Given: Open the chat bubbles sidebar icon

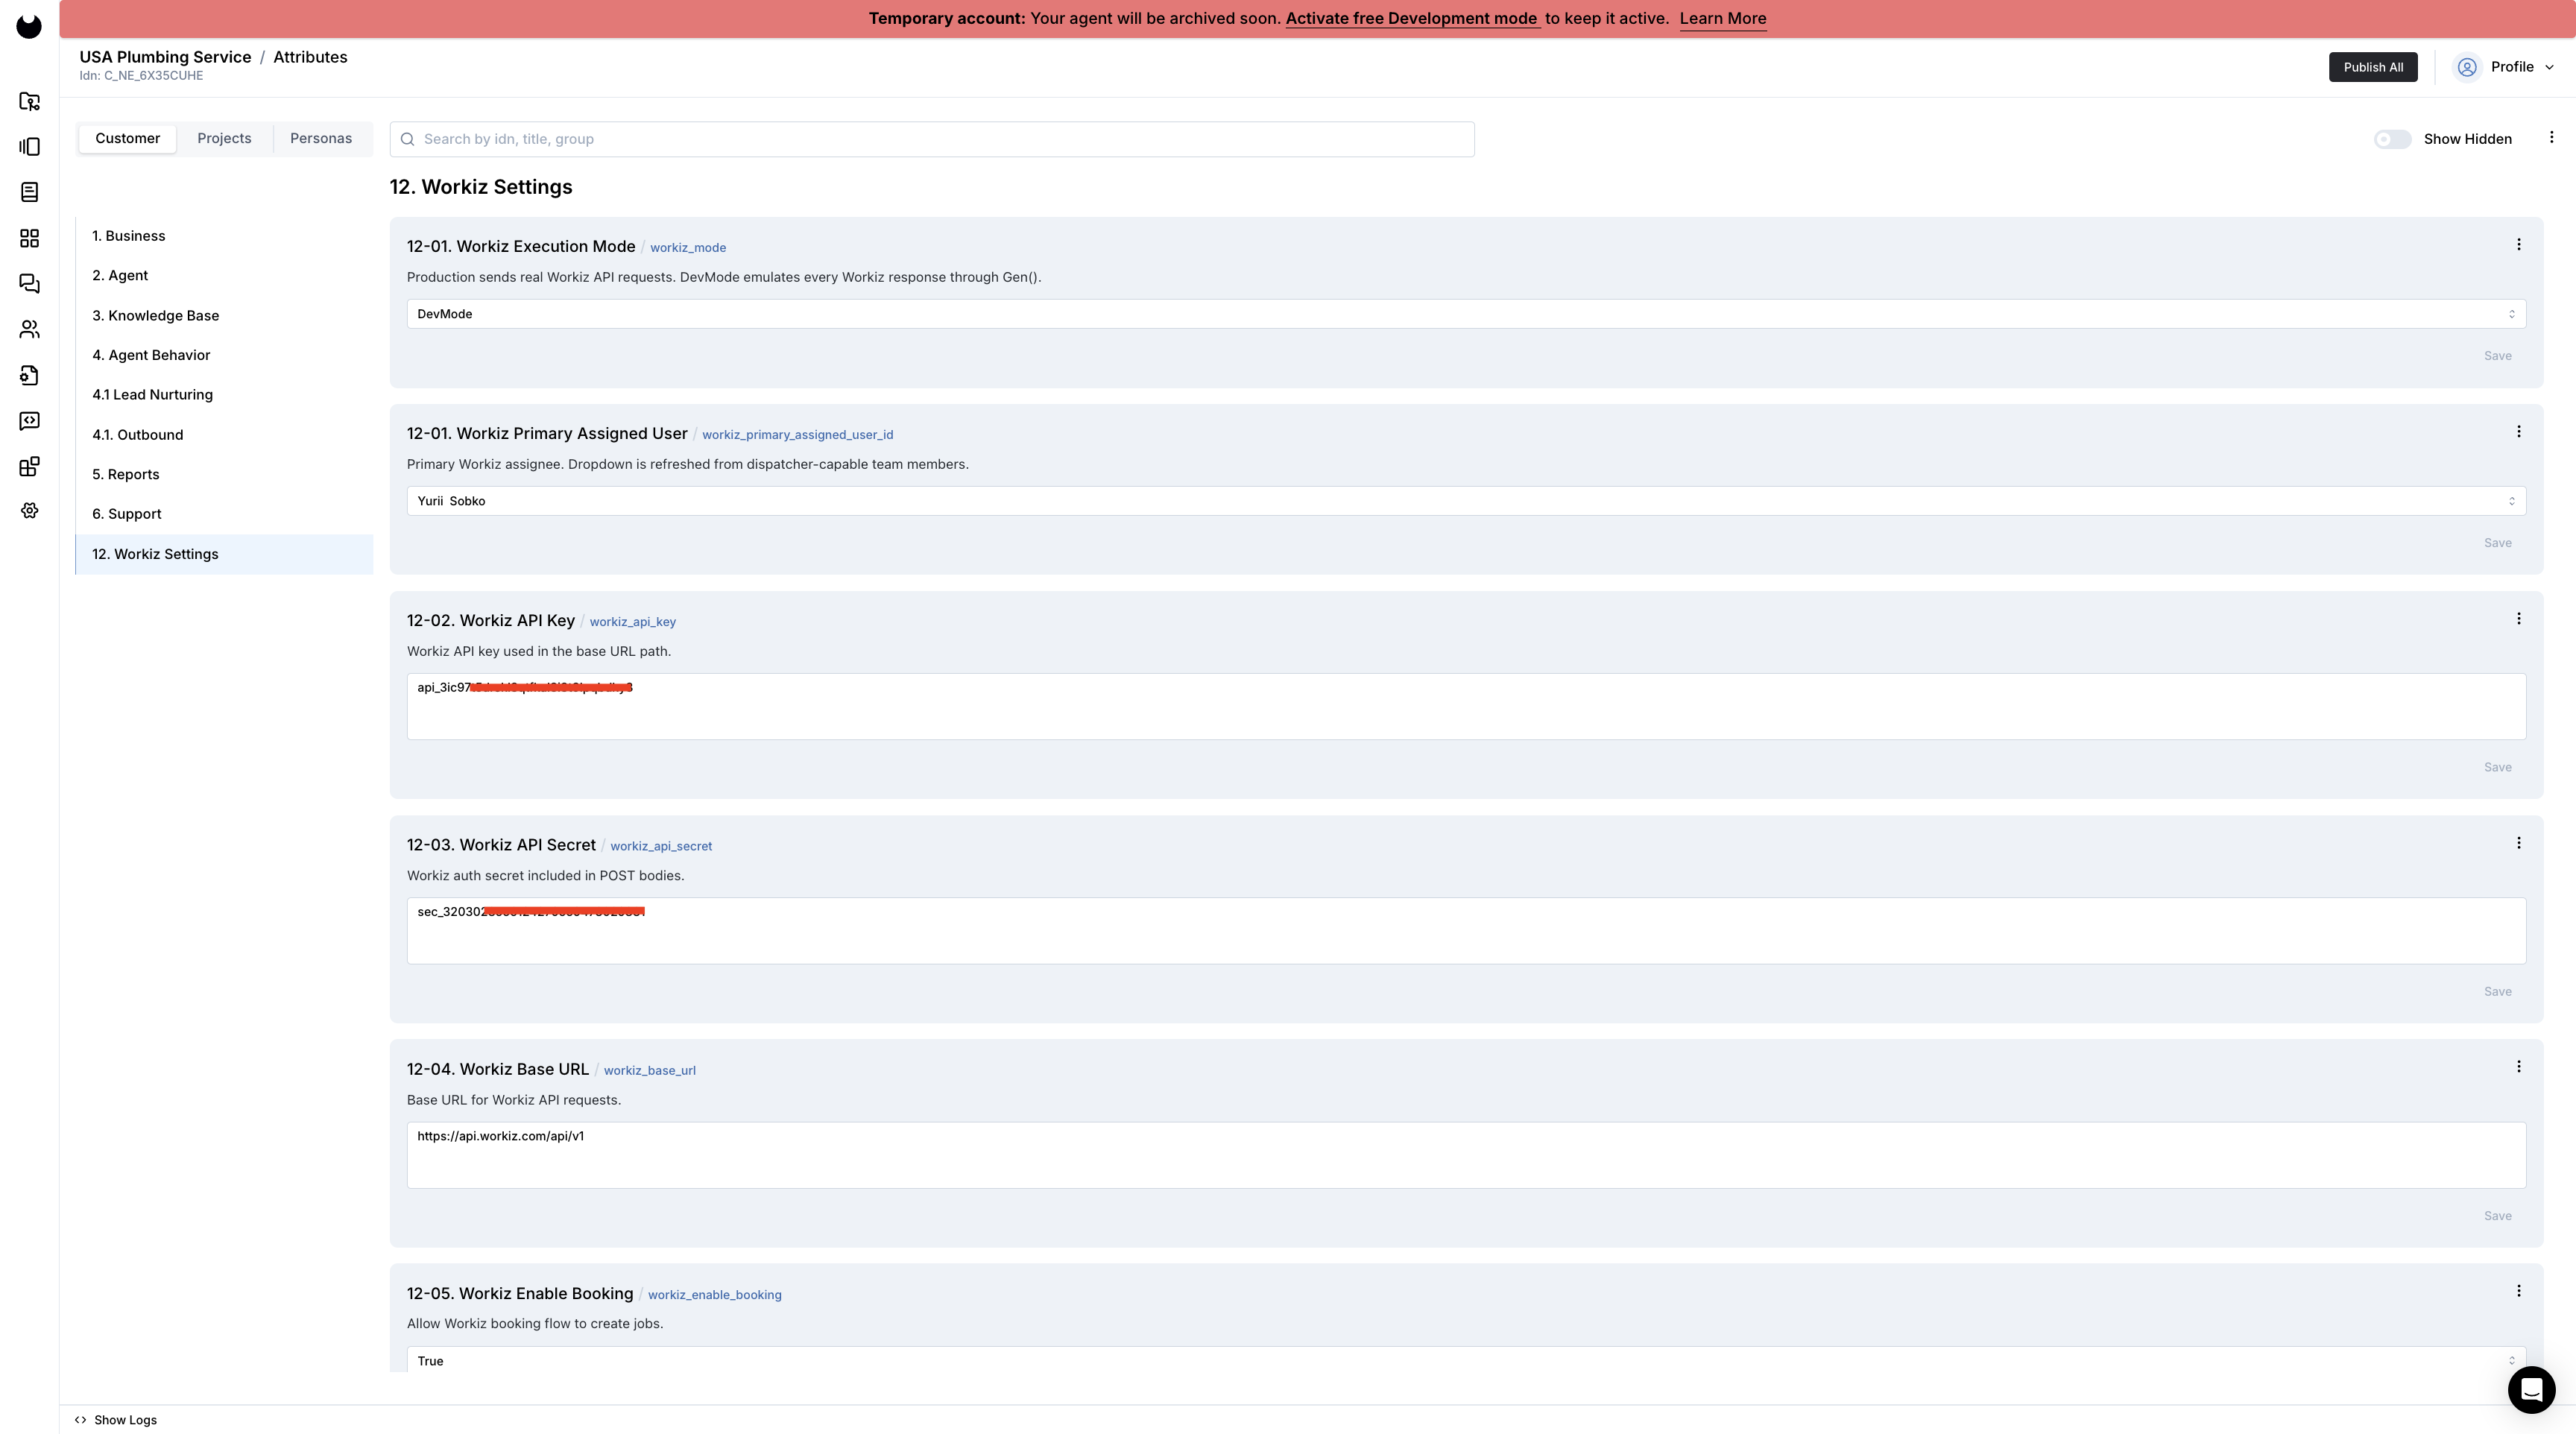Looking at the screenshot, I should [x=30, y=284].
